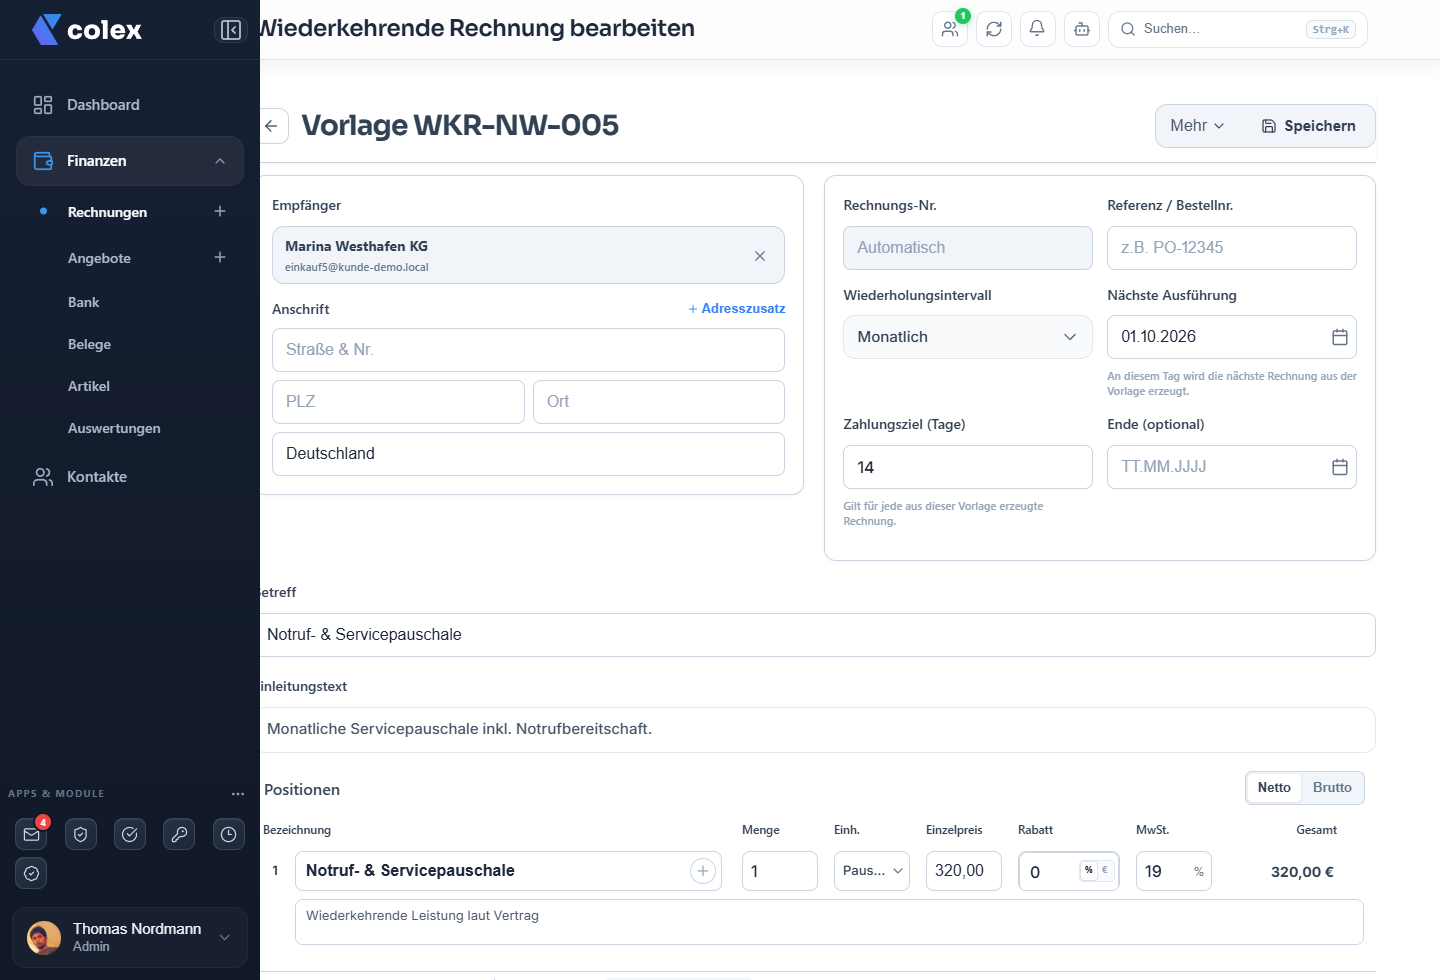Screen dimensions: 1440x980
Task: Open the Bank section
Action: click(84, 302)
